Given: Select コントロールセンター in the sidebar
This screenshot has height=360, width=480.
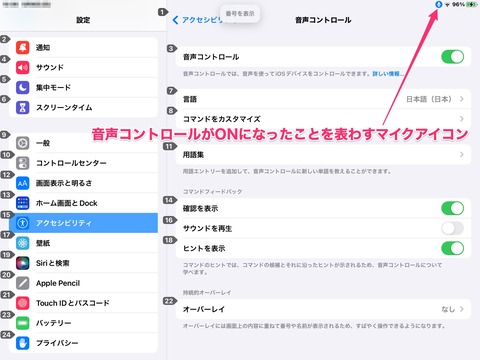Looking at the screenshot, I should tap(83, 163).
